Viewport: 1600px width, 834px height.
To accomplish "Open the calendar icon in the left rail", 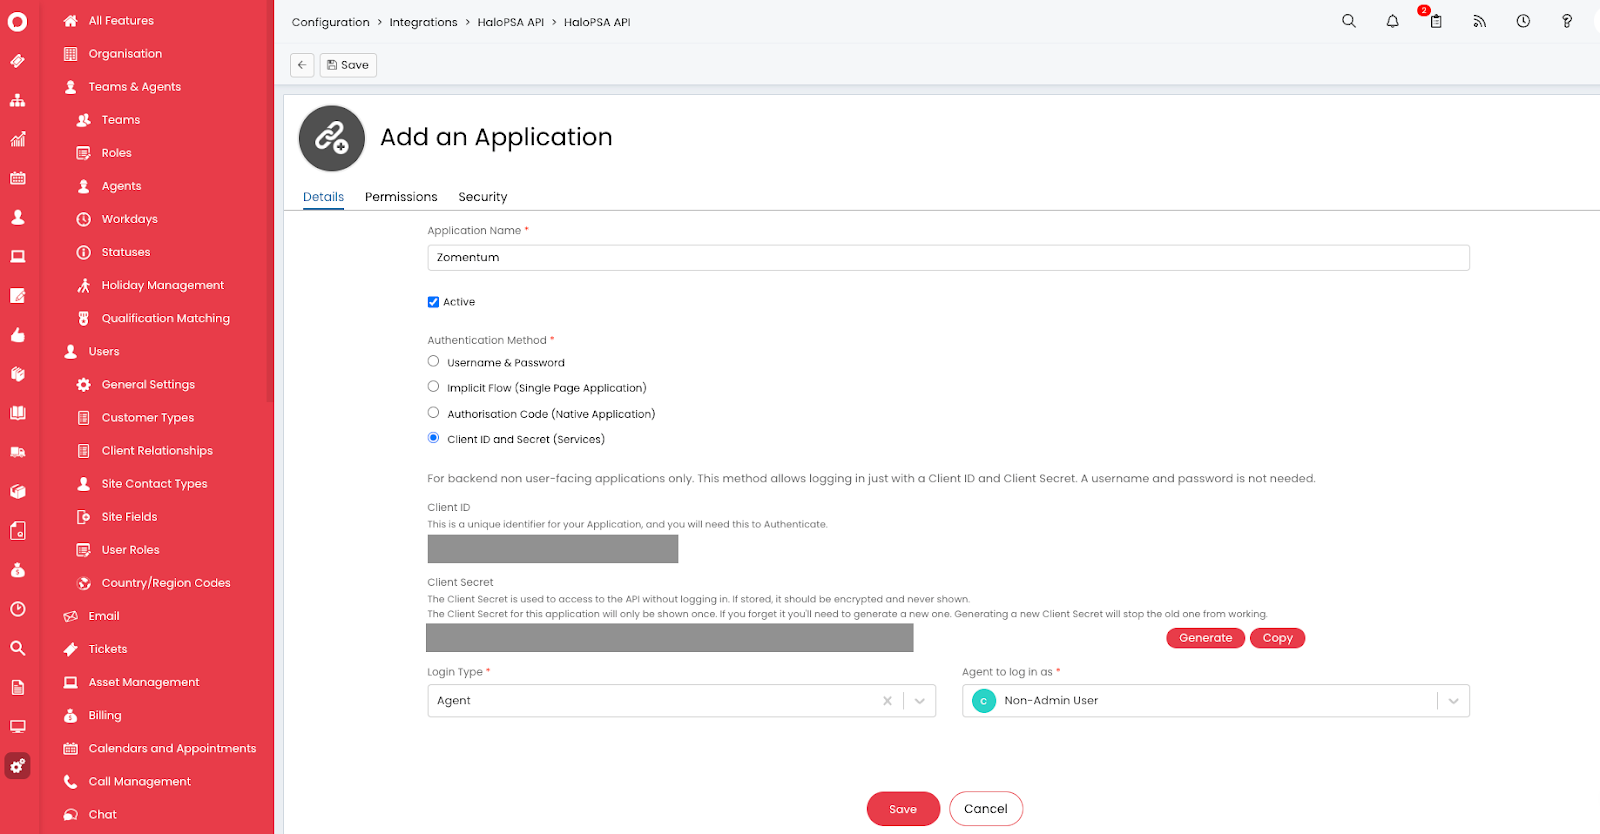I will (x=17, y=178).
